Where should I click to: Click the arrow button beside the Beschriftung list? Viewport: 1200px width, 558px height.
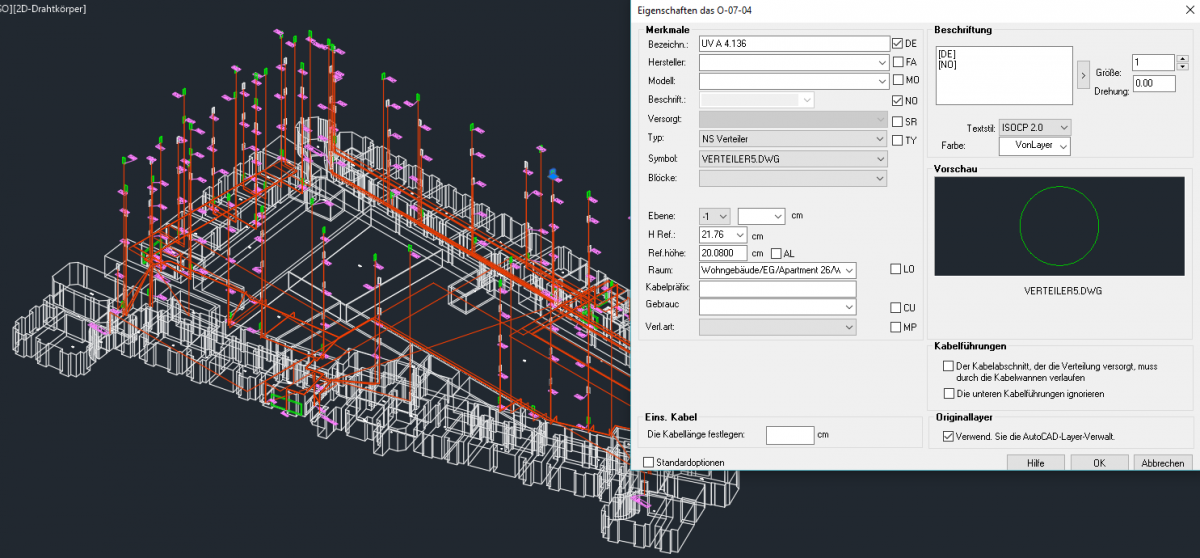tap(1084, 74)
